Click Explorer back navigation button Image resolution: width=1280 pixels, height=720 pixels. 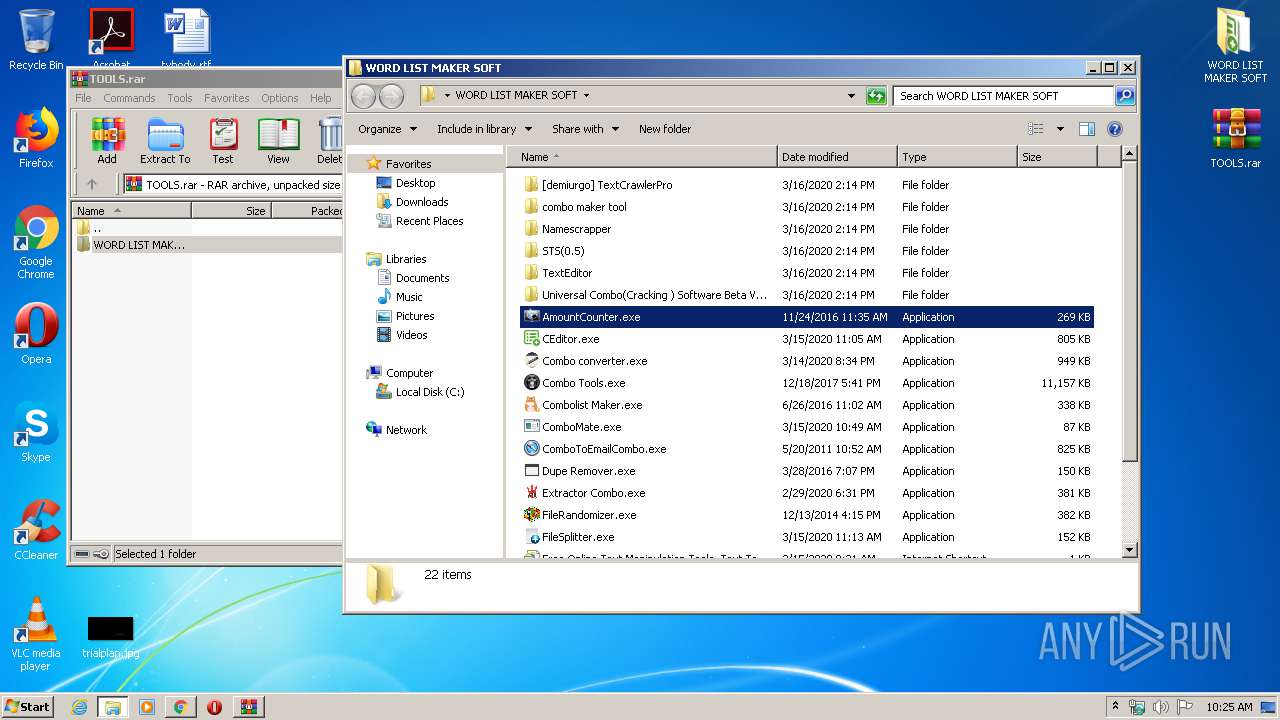(x=363, y=96)
